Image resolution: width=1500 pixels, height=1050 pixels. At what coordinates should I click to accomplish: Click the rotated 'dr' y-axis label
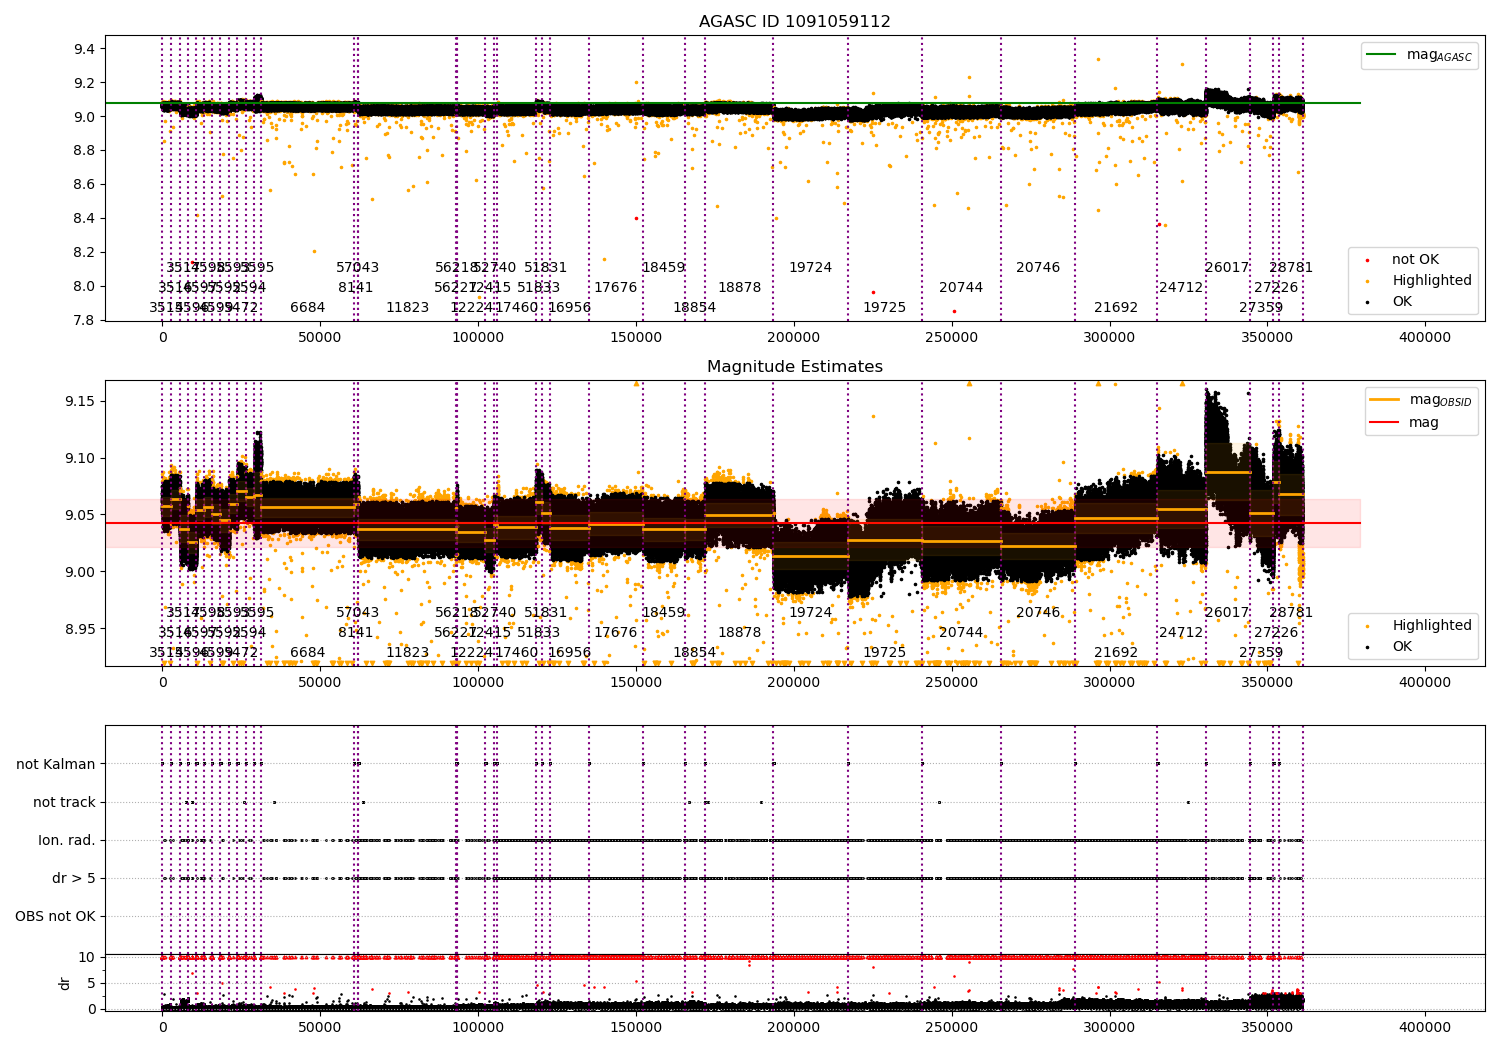65,983
